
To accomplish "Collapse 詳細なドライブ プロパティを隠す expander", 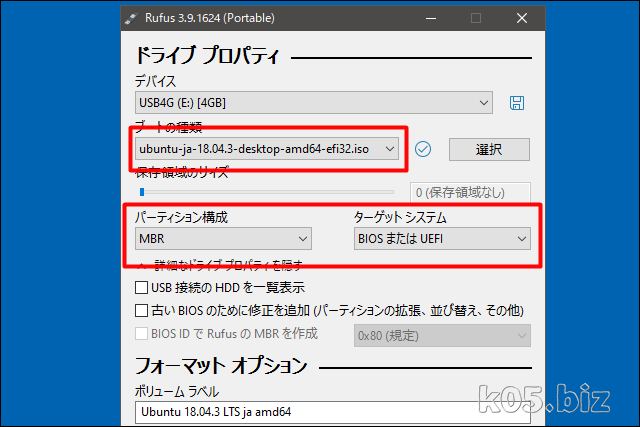I will pyautogui.click(x=220, y=266).
